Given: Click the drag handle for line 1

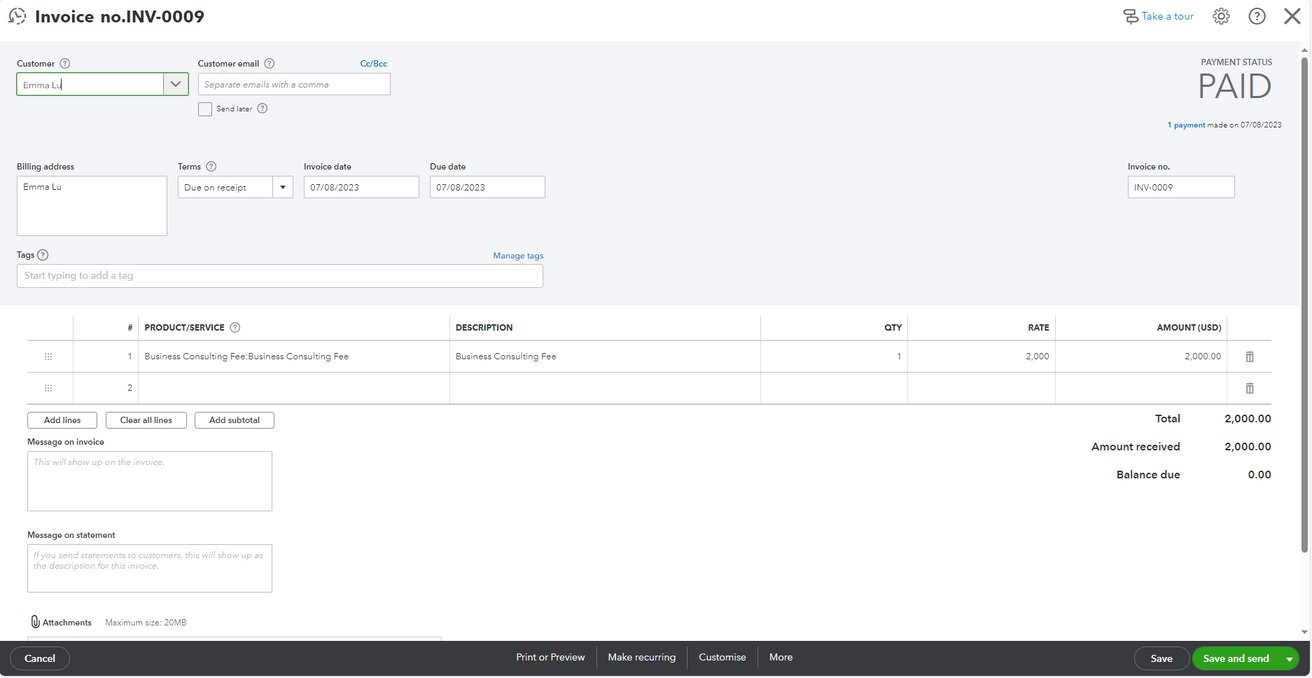Looking at the screenshot, I should coord(49,357).
